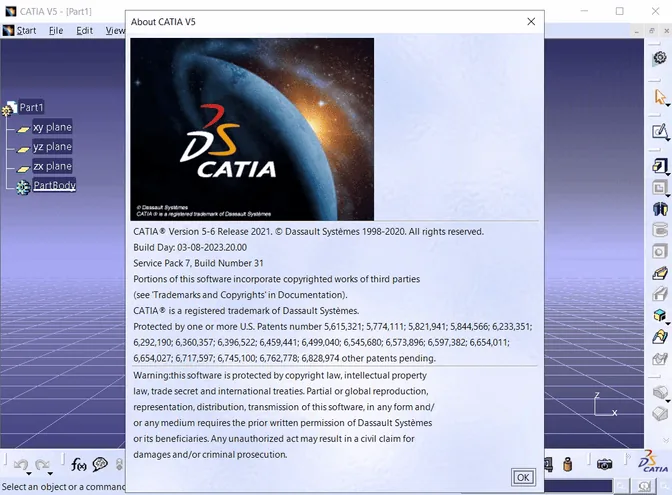
Task: Select Part1 in the specification tree
Action: tap(31, 107)
